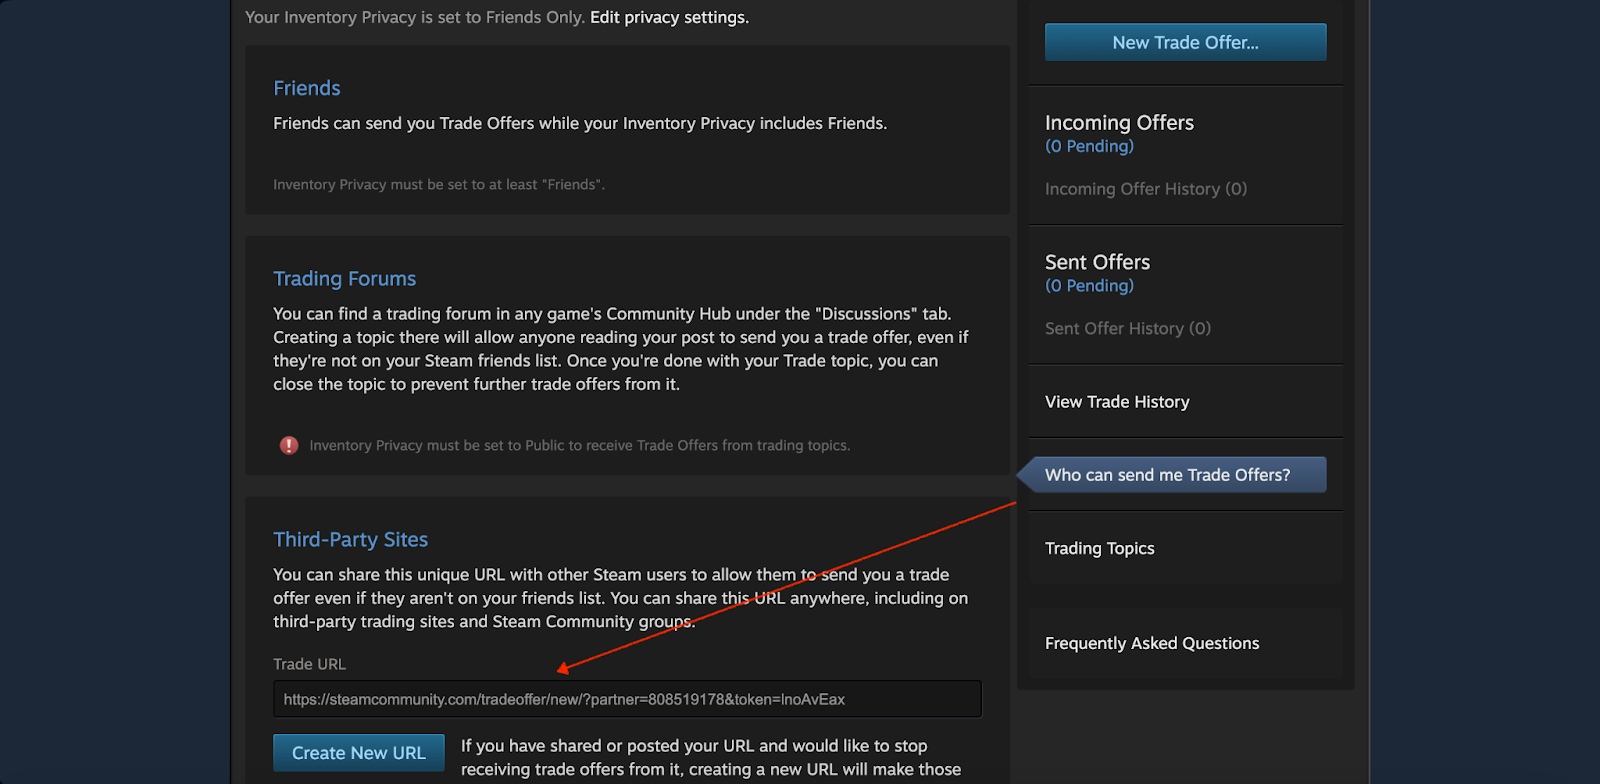This screenshot has height=784, width=1600.
Task: Open Sent Offer History
Action: (x=1127, y=328)
